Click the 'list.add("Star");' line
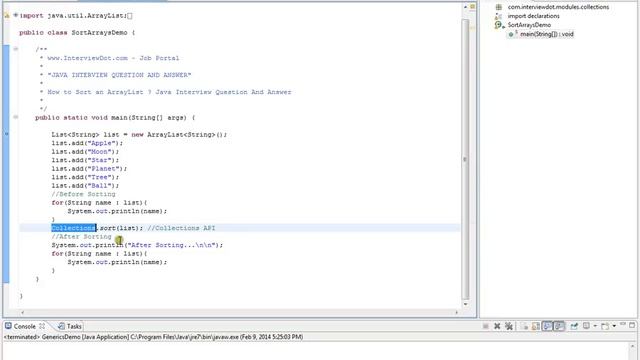 pos(85,160)
